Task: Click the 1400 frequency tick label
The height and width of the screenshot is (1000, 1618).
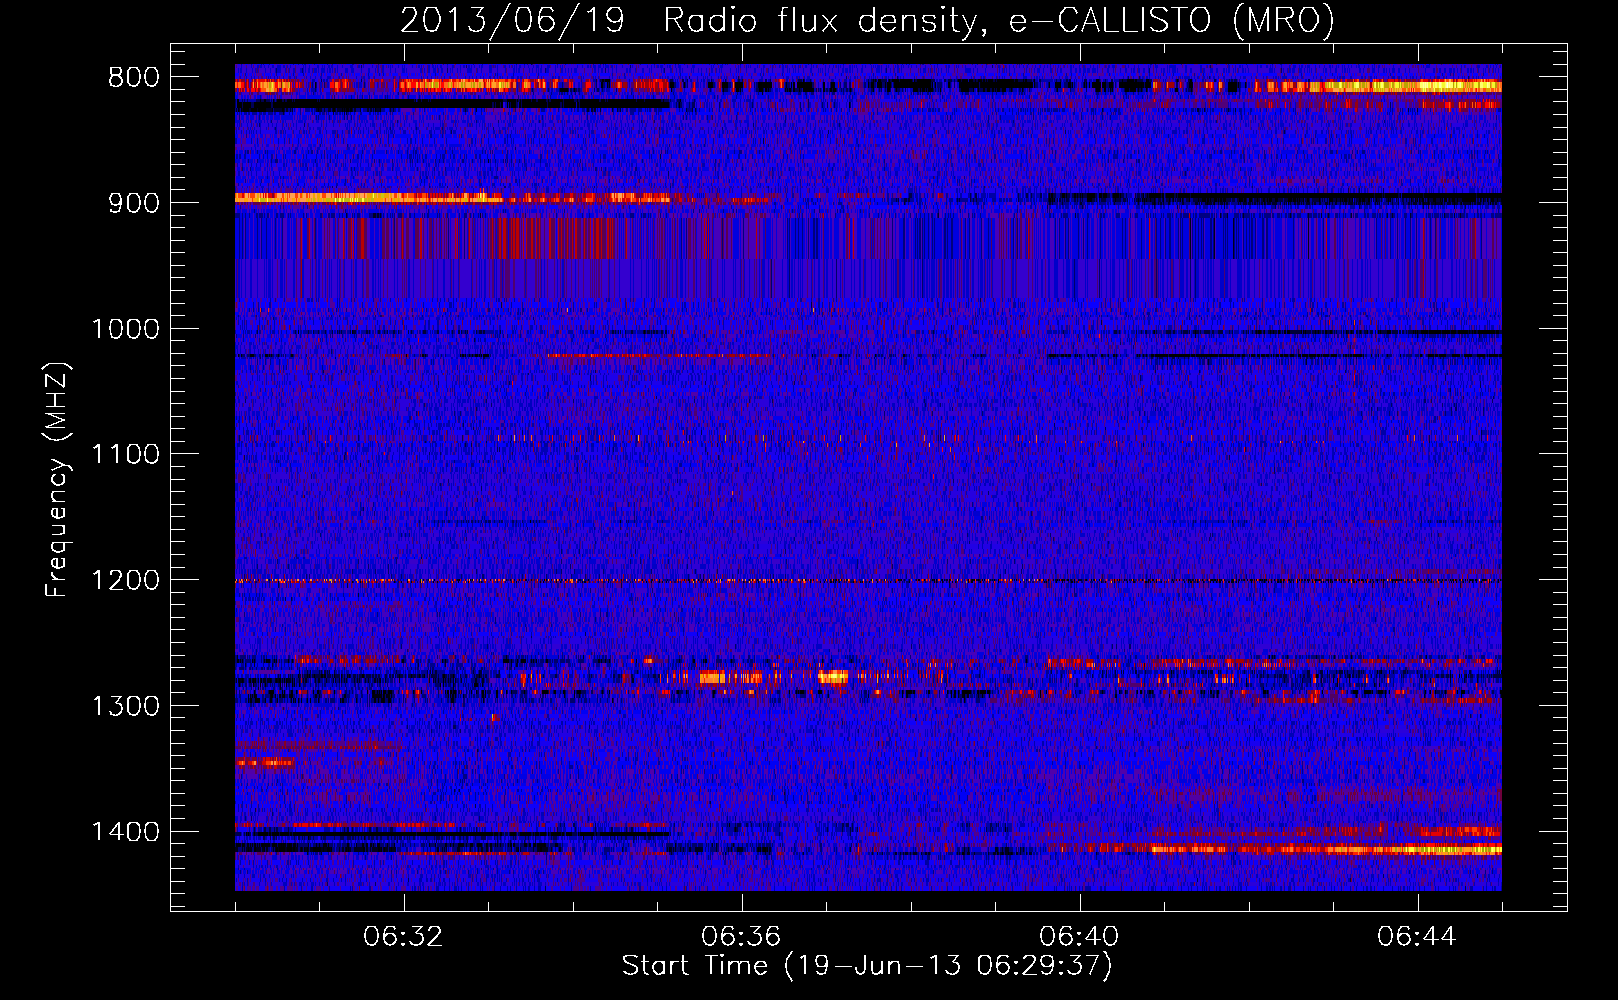Action: (x=125, y=832)
